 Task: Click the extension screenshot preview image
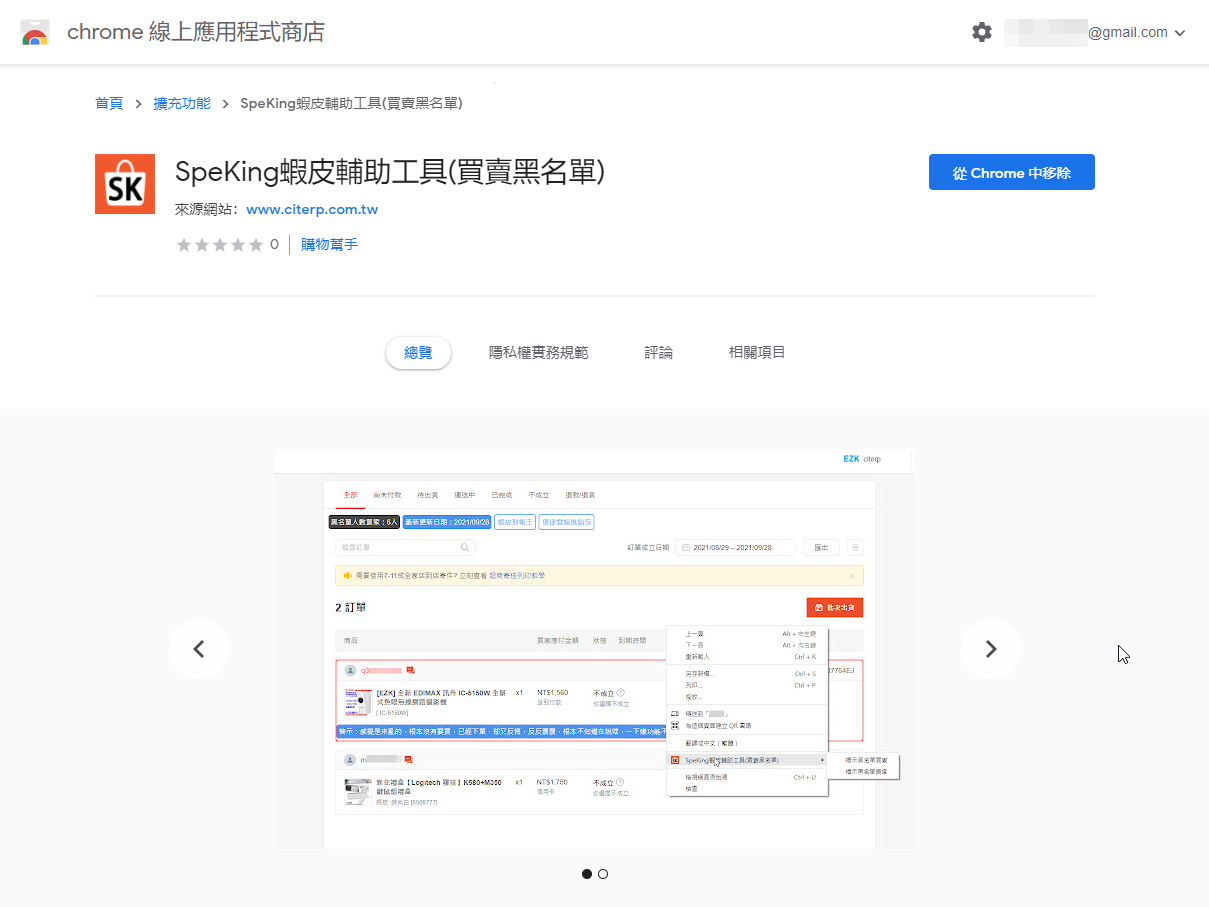pyautogui.click(x=594, y=649)
